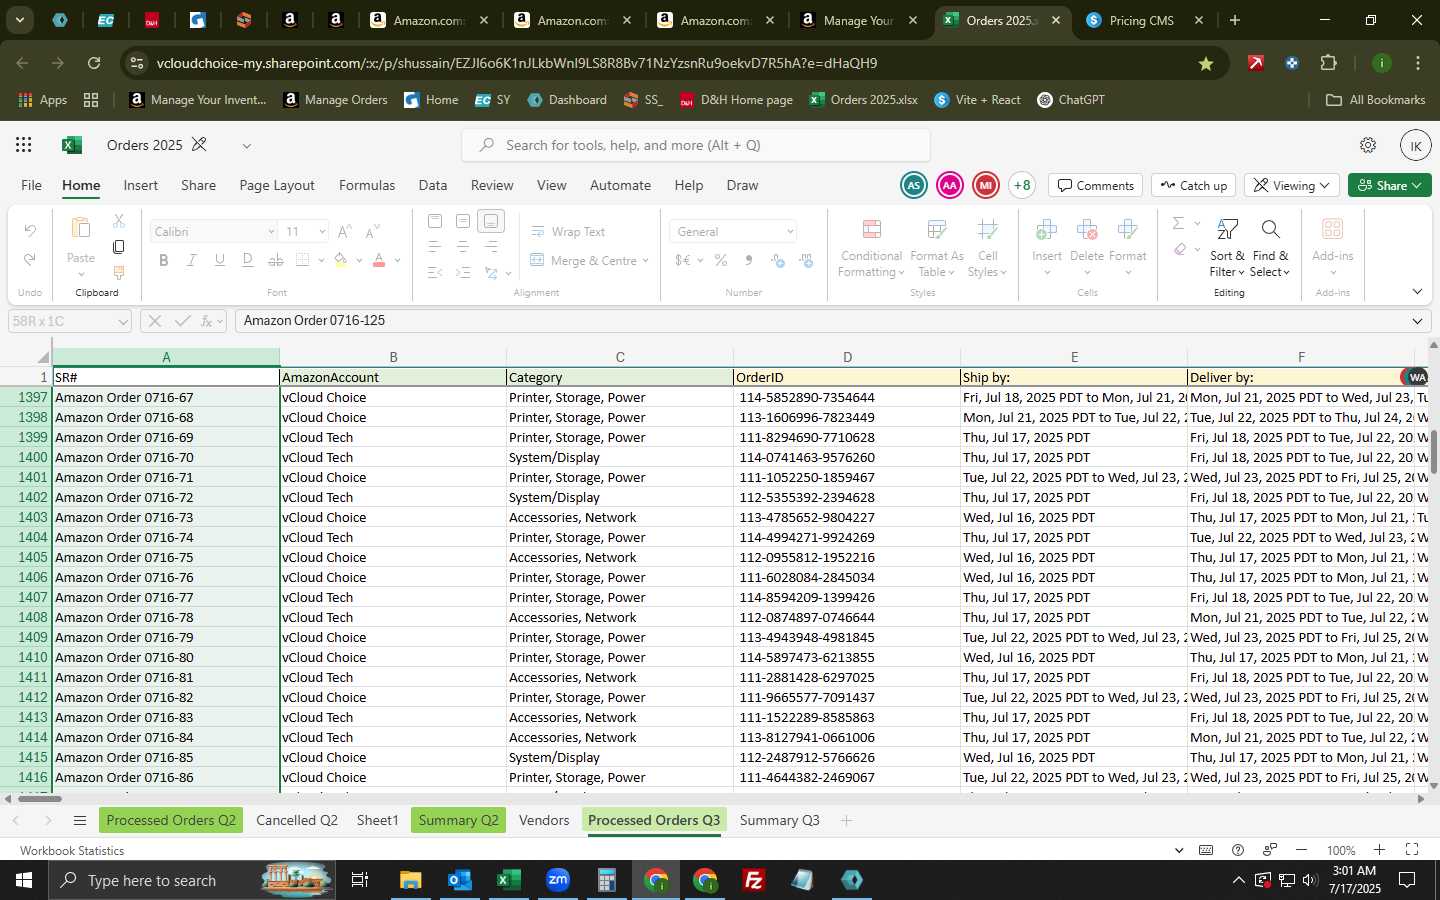Click the font colour A swatch
The width and height of the screenshot is (1440, 900).
pyautogui.click(x=379, y=260)
